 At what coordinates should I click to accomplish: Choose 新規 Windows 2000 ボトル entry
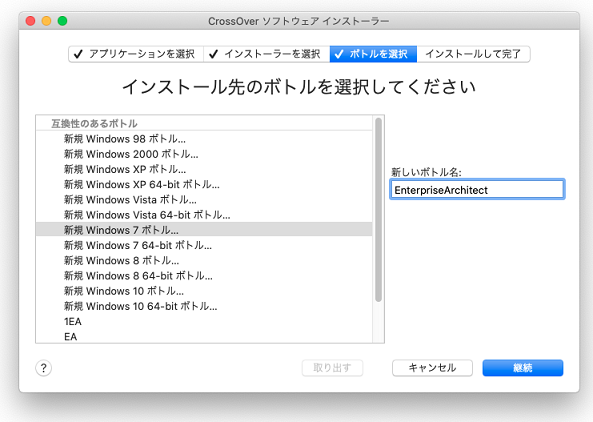click(204, 154)
